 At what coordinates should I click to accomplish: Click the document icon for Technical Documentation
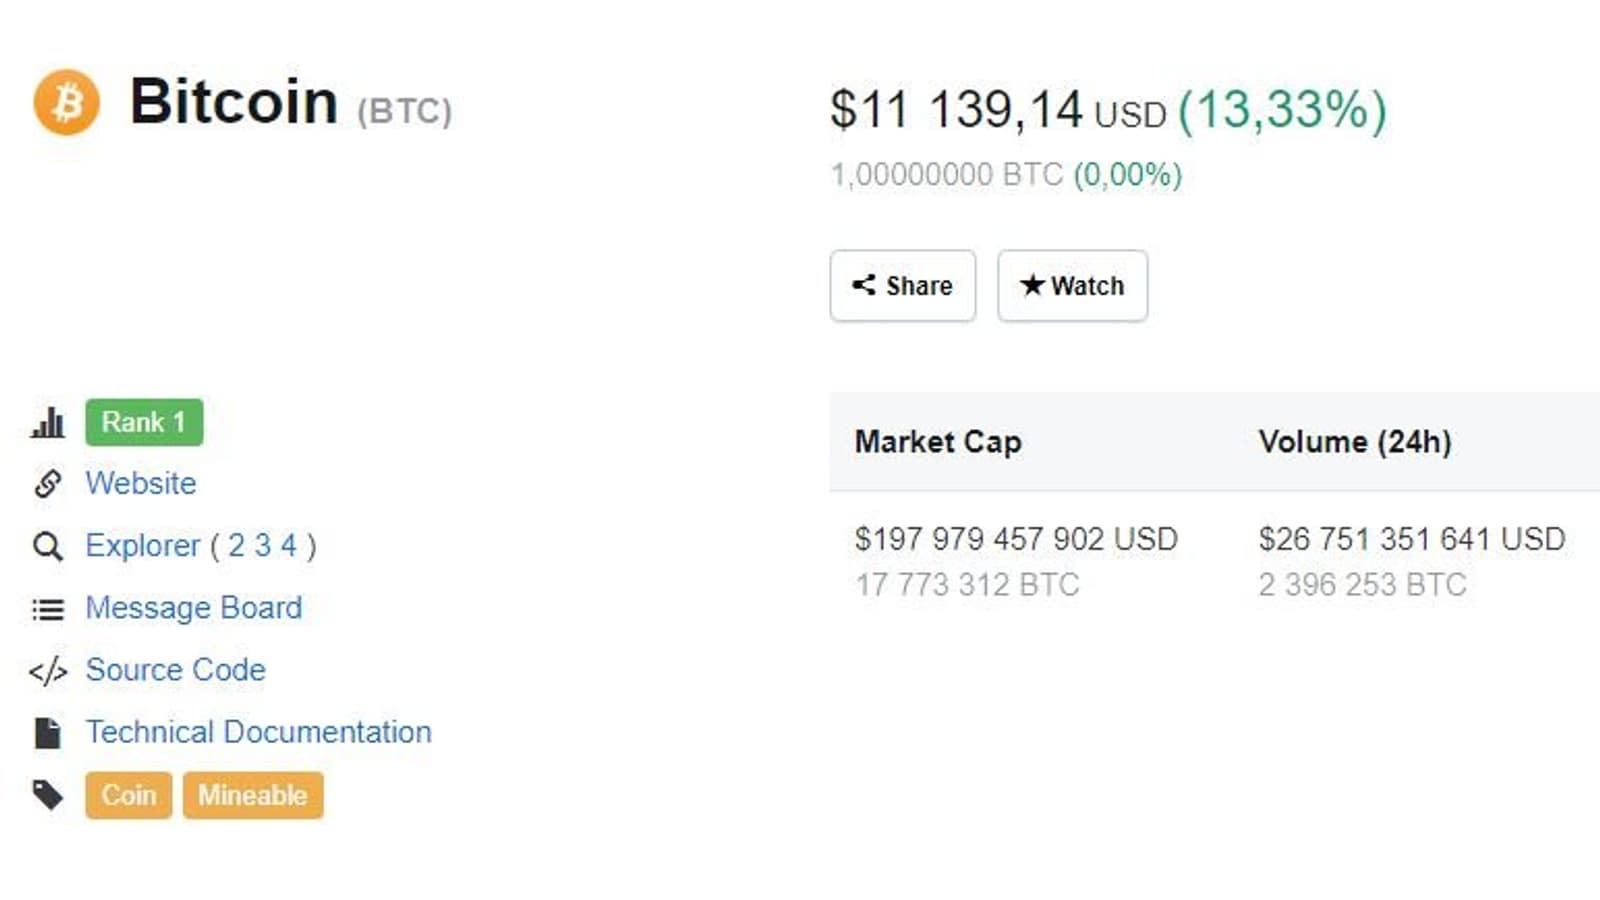coord(47,733)
